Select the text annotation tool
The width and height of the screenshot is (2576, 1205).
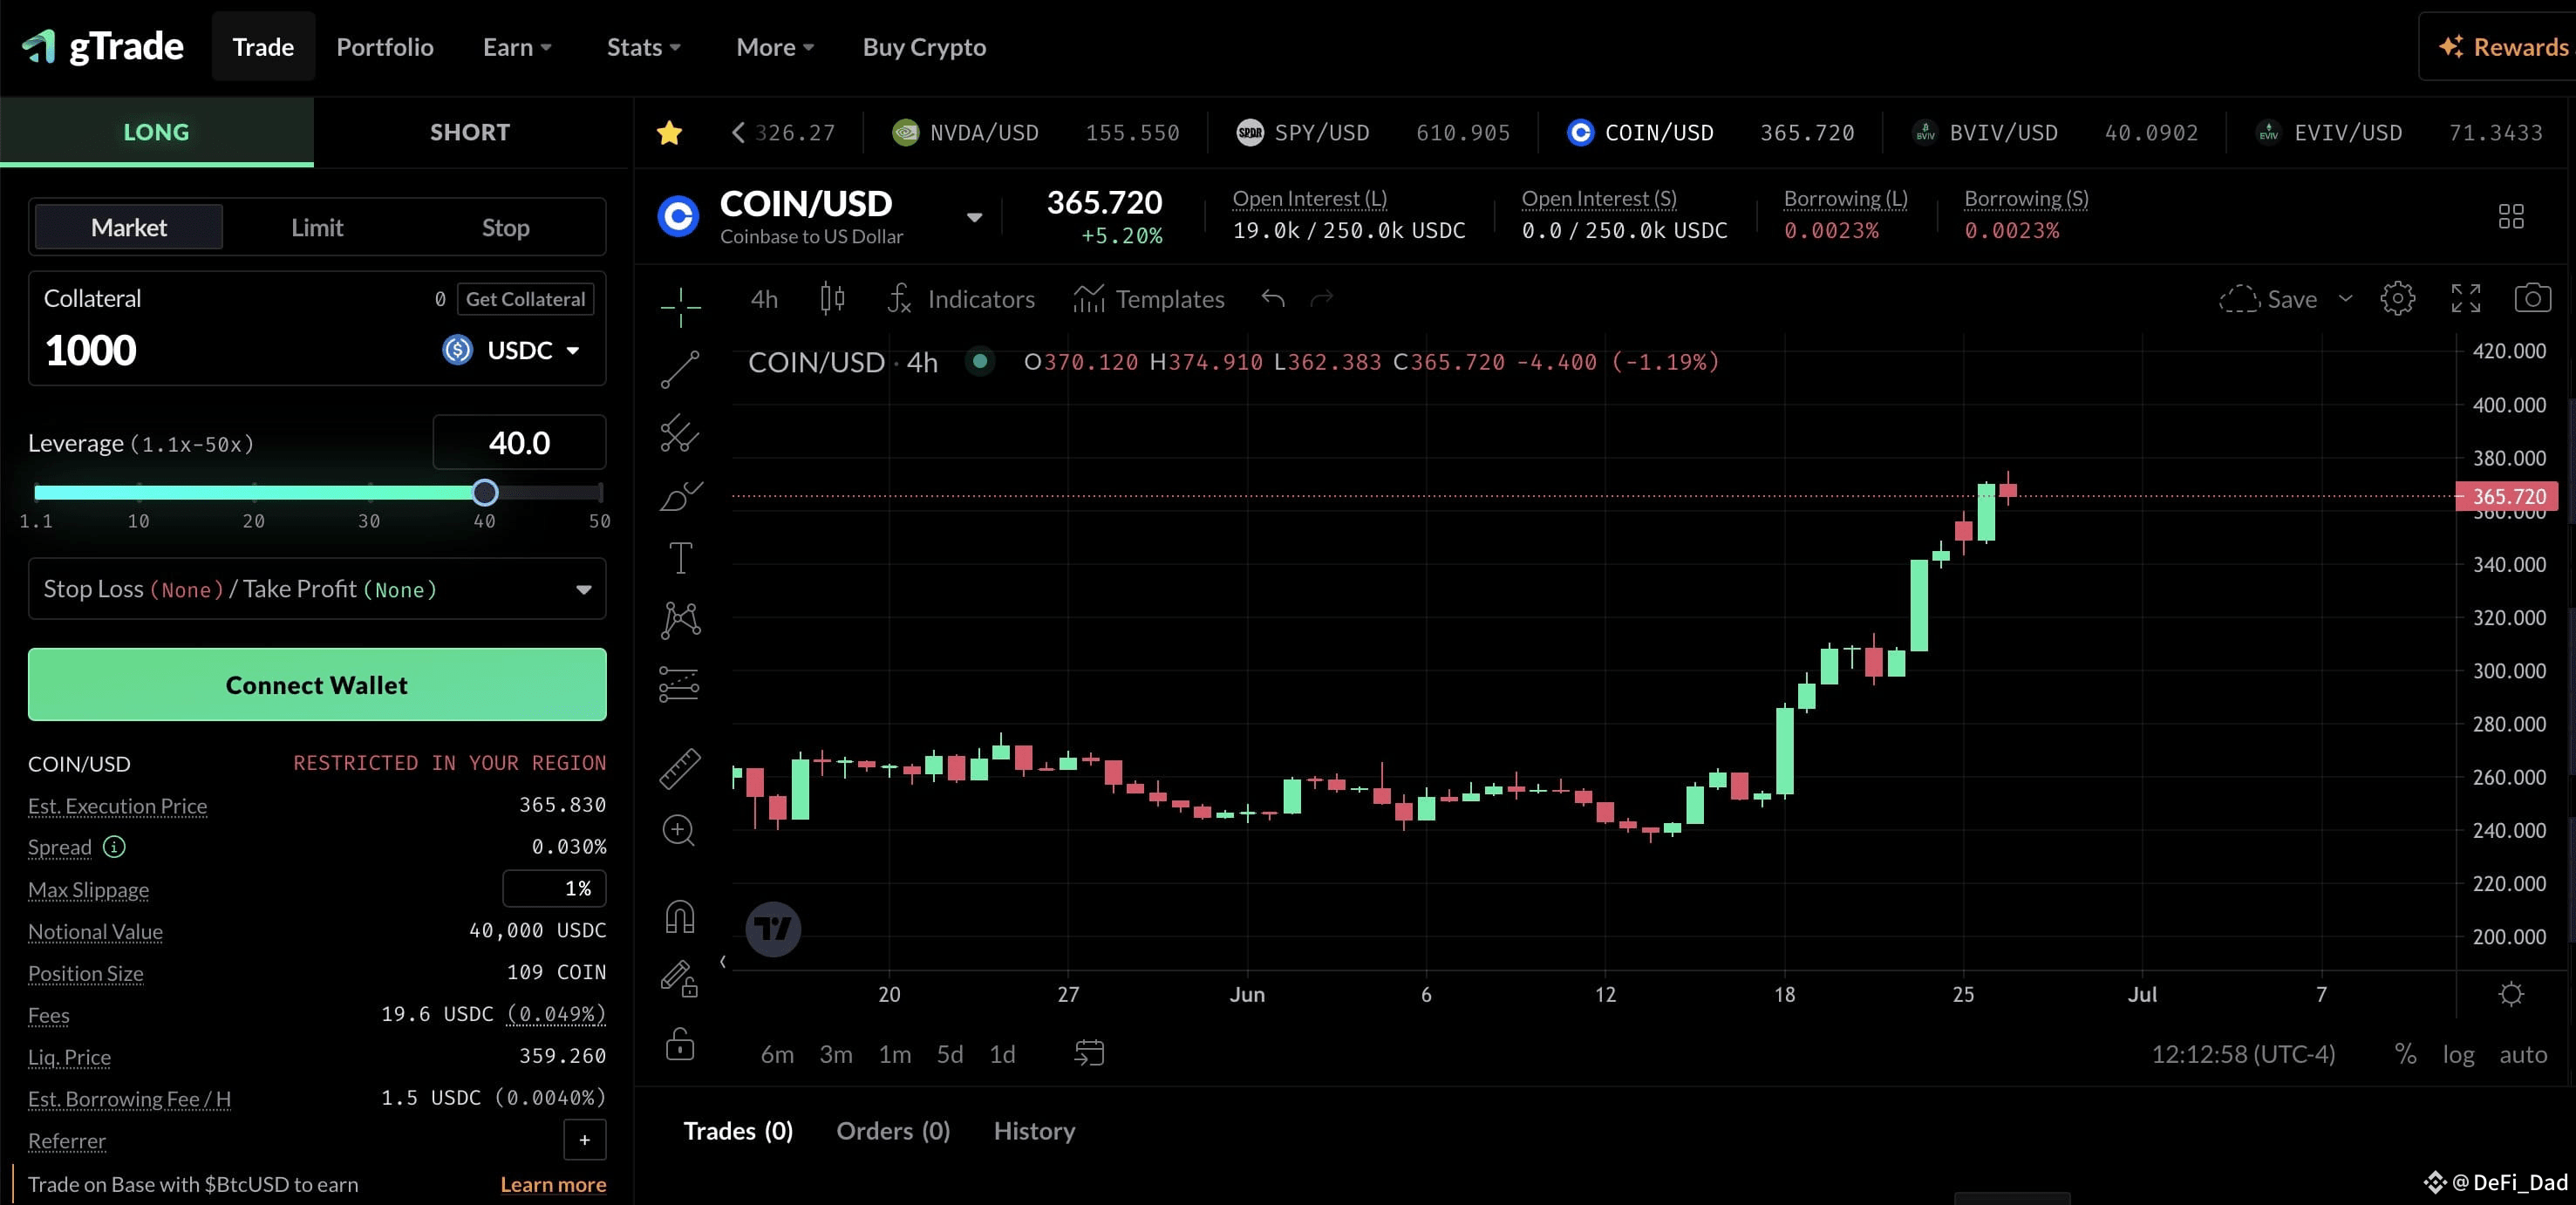(680, 558)
